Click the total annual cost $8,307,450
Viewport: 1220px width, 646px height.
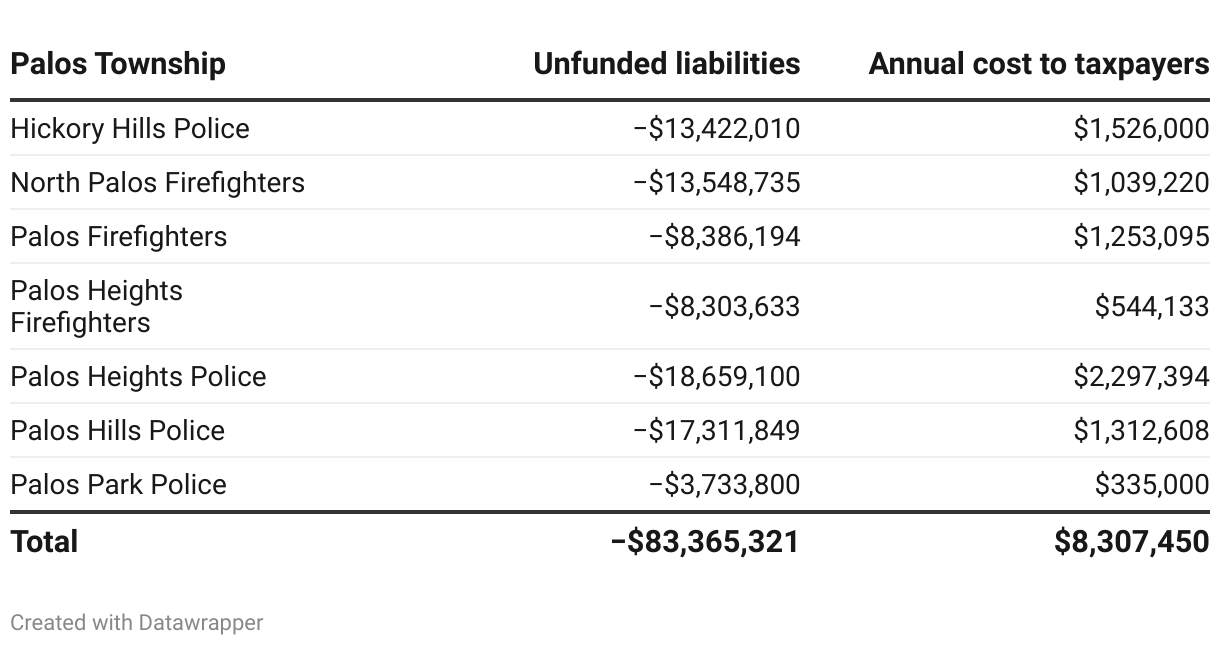coord(1131,541)
